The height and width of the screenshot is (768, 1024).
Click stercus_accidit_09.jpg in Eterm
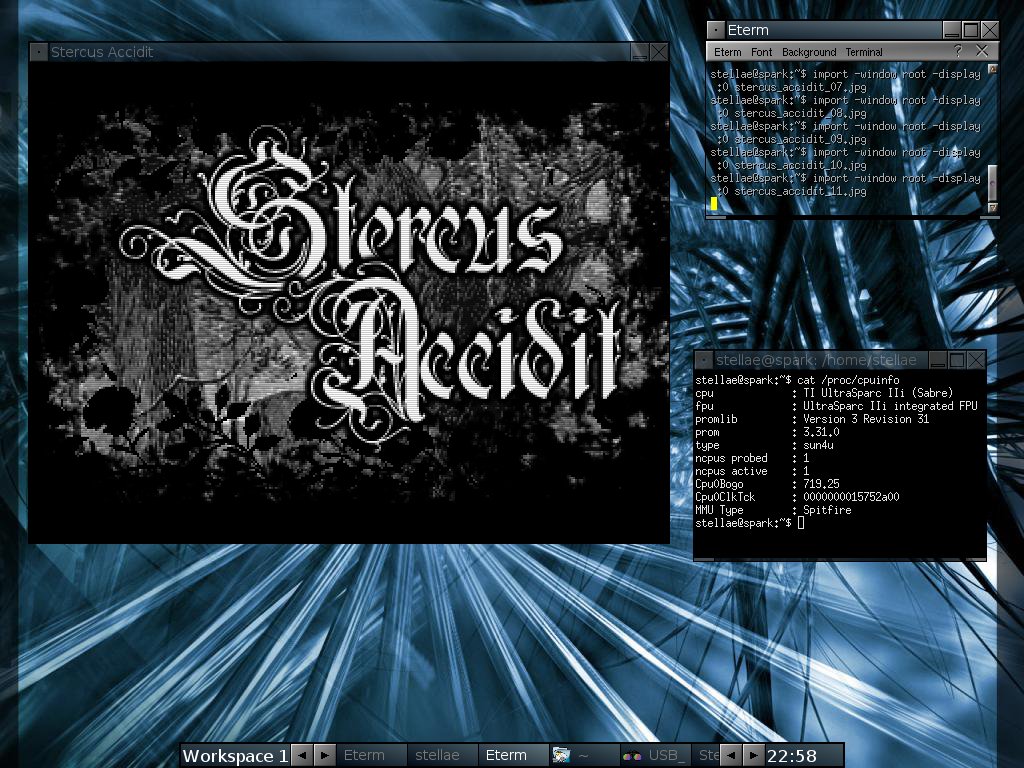(x=801, y=139)
